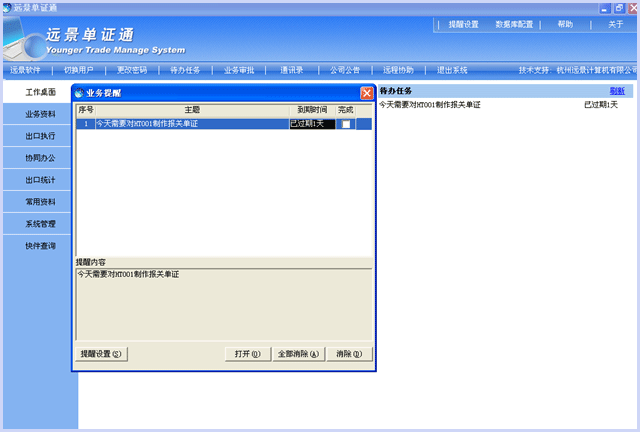Select 协同办公 sidebar tab

click(x=37, y=158)
